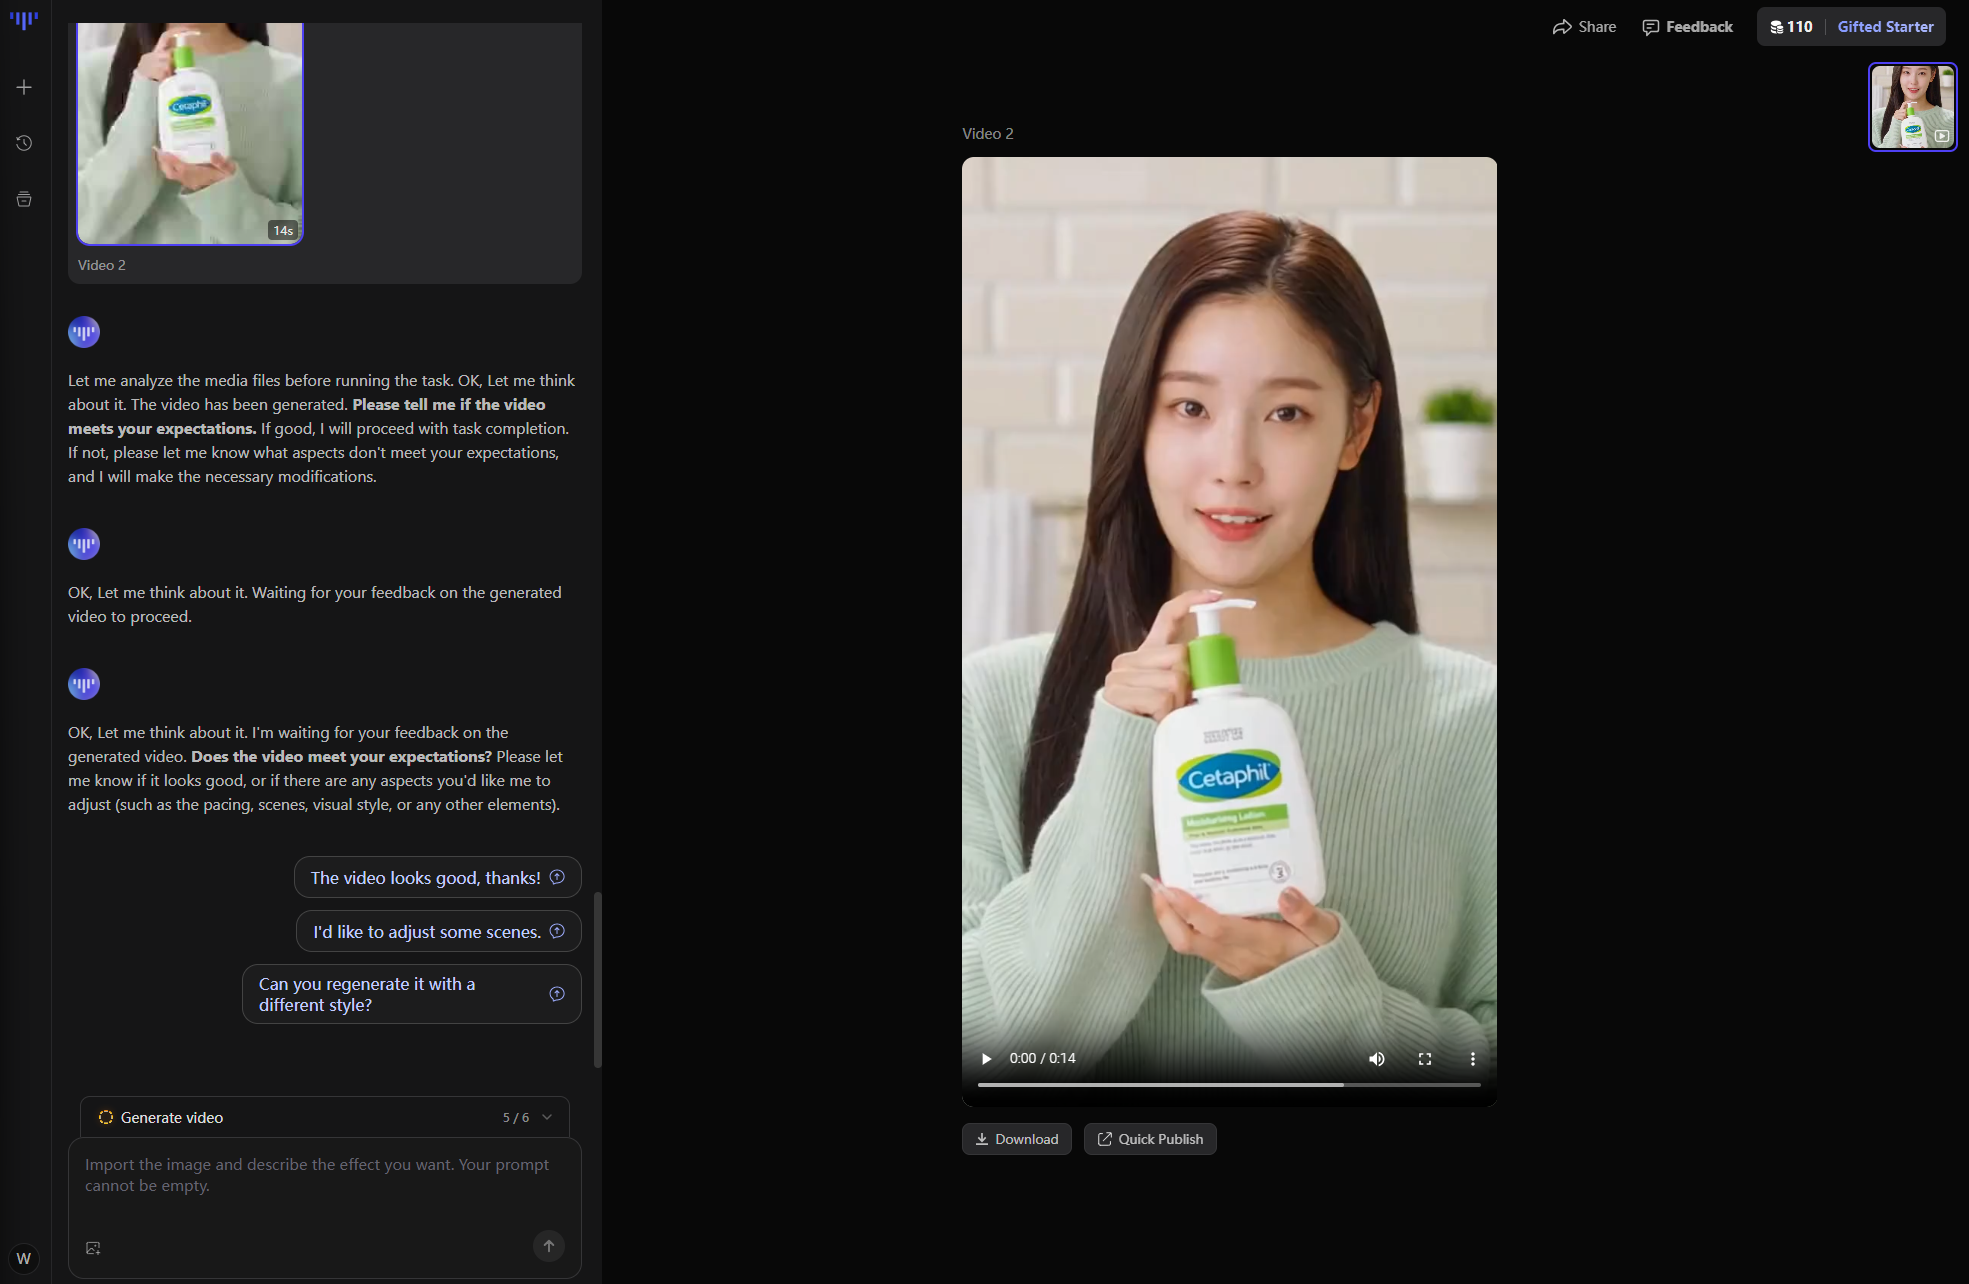The width and height of the screenshot is (1969, 1284).
Task: Open the video player three-dot menu
Action: click(x=1472, y=1059)
